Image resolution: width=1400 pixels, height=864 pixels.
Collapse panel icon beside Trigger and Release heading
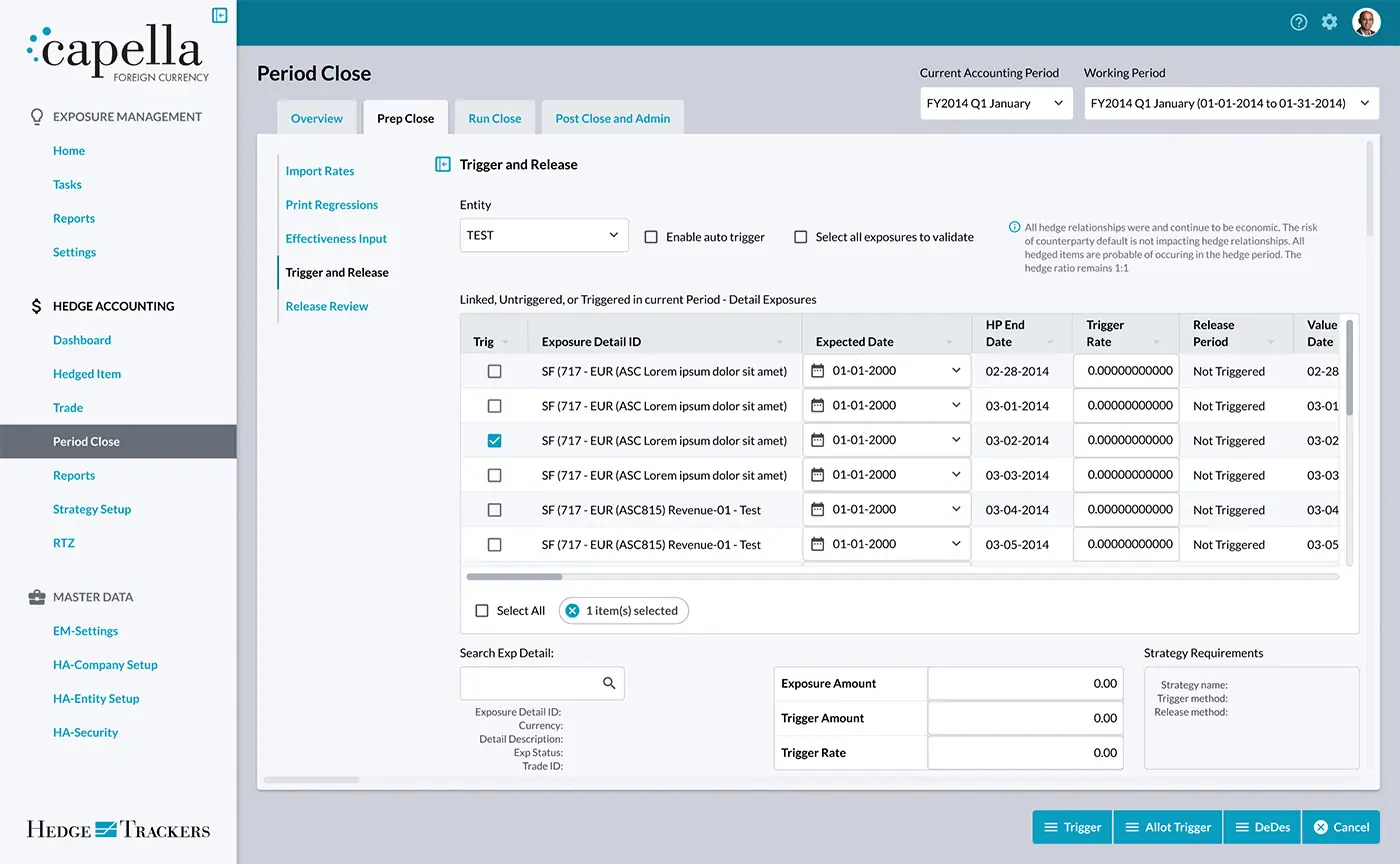tap(443, 164)
